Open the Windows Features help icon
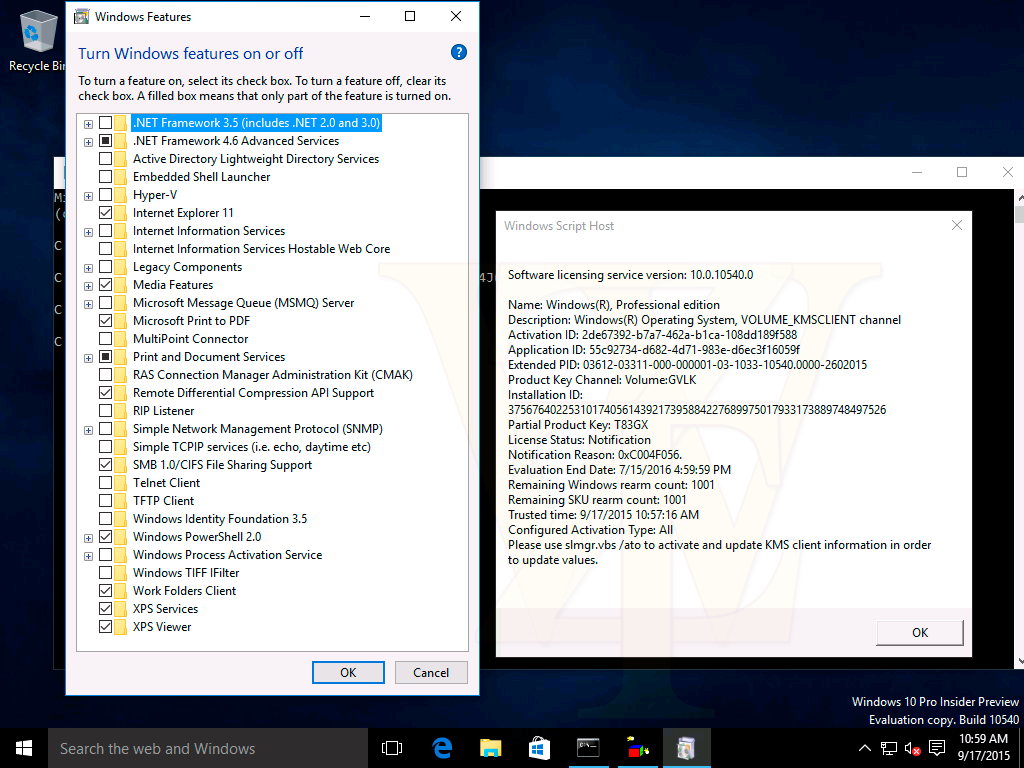This screenshot has width=1024, height=768. 458,53
